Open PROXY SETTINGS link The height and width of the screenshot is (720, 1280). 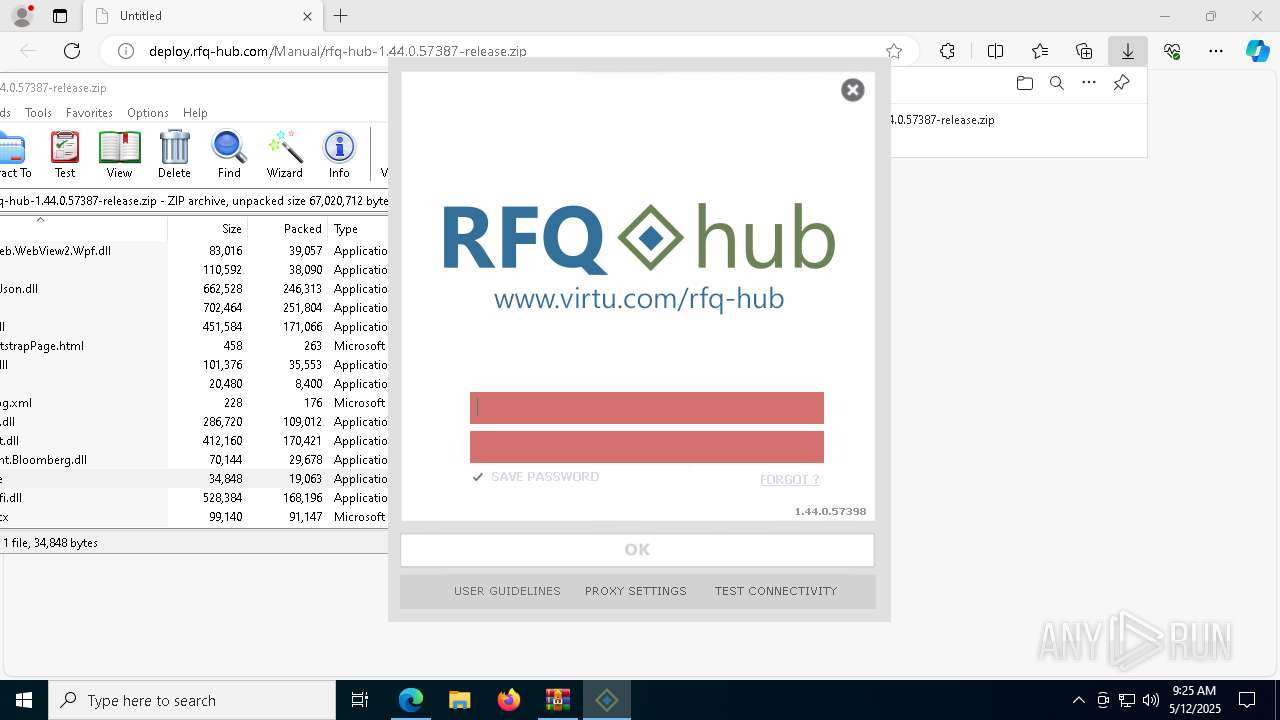[x=636, y=591]
